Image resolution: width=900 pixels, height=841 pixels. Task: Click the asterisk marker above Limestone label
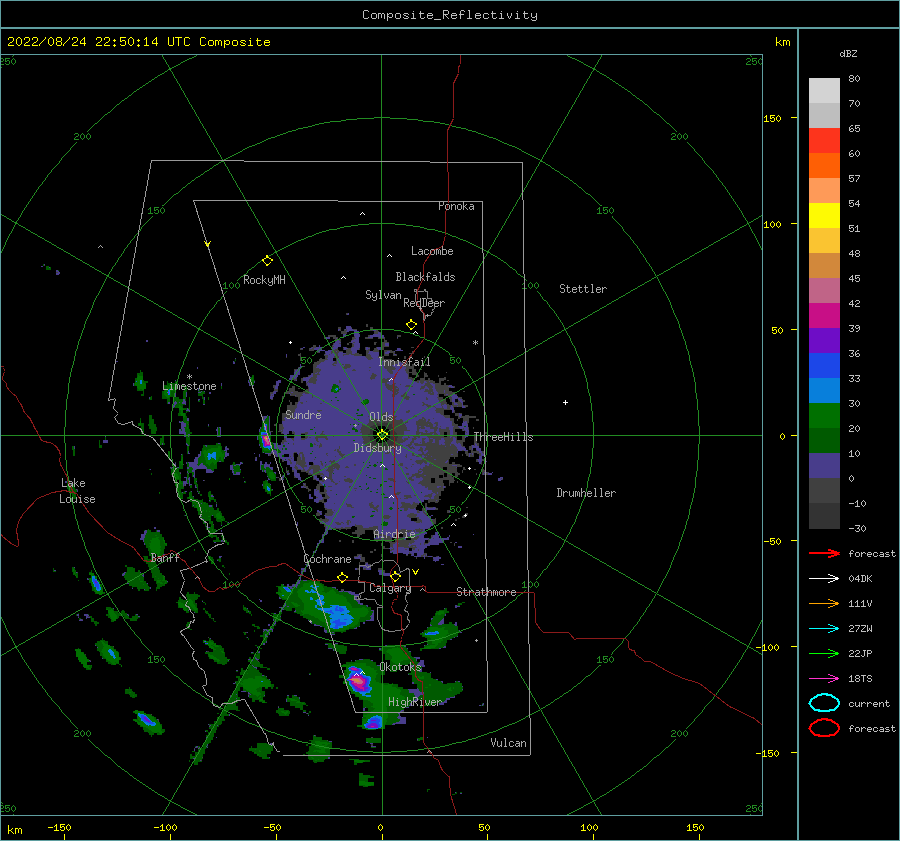click(189, 377)
